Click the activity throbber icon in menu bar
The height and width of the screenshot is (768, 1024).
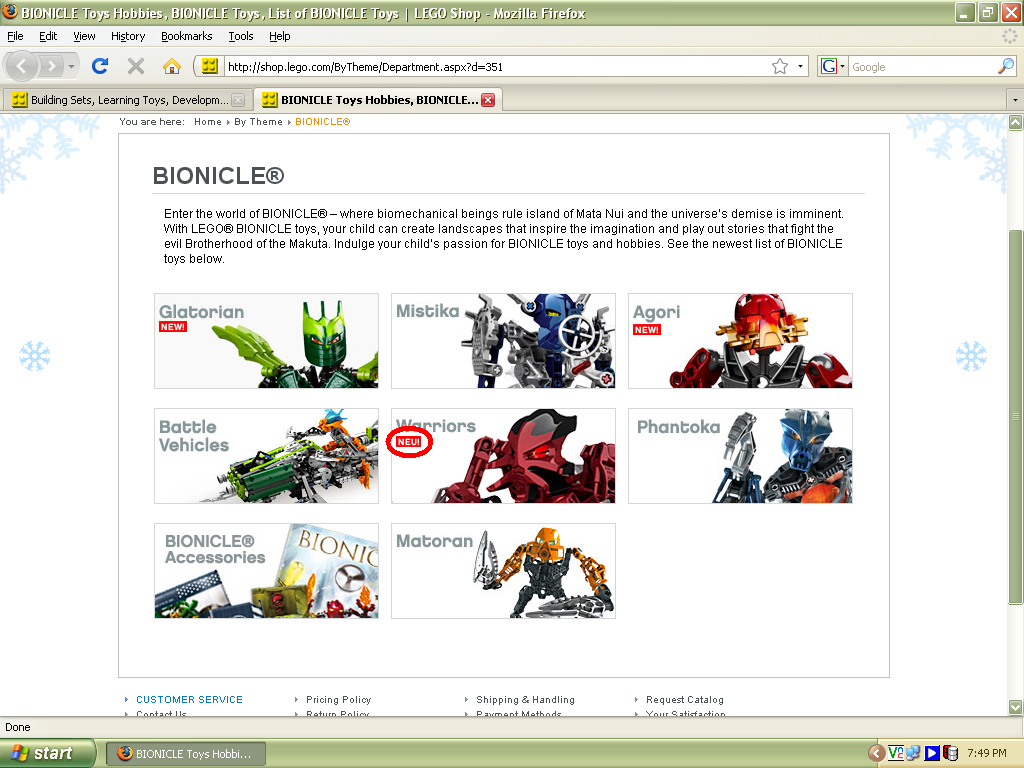pyautogui.click(x=1010, y=36)
